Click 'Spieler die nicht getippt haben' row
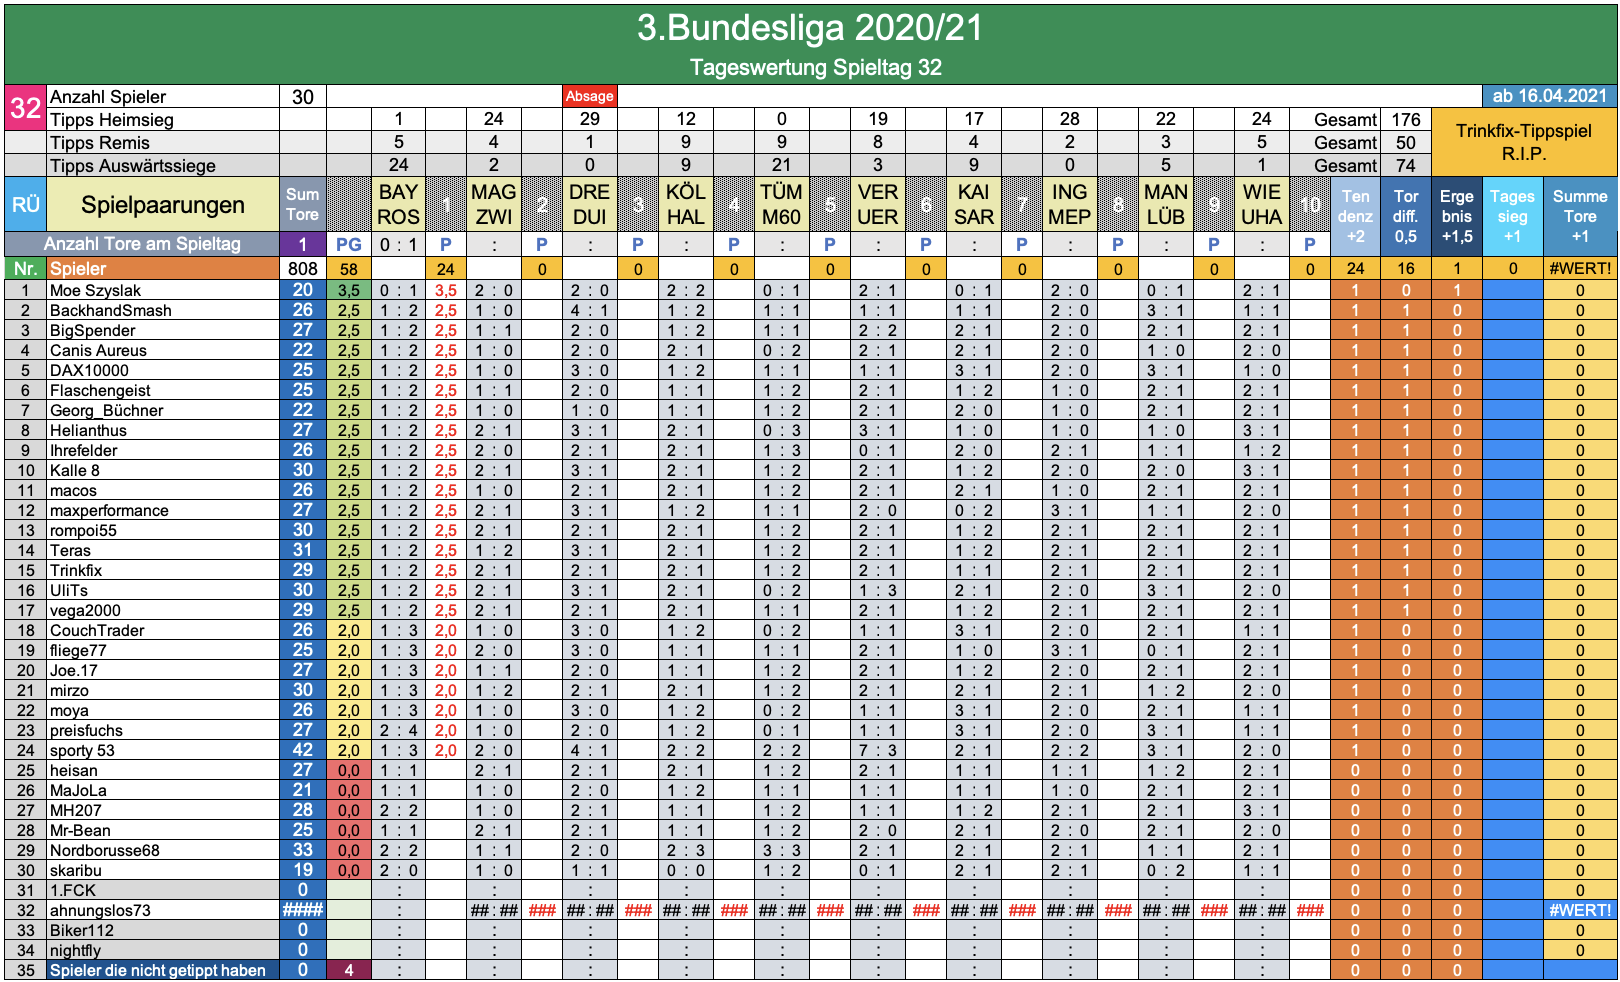This screenshot has width=1620, height=982. pyautogui.click(x=163, y=970)
